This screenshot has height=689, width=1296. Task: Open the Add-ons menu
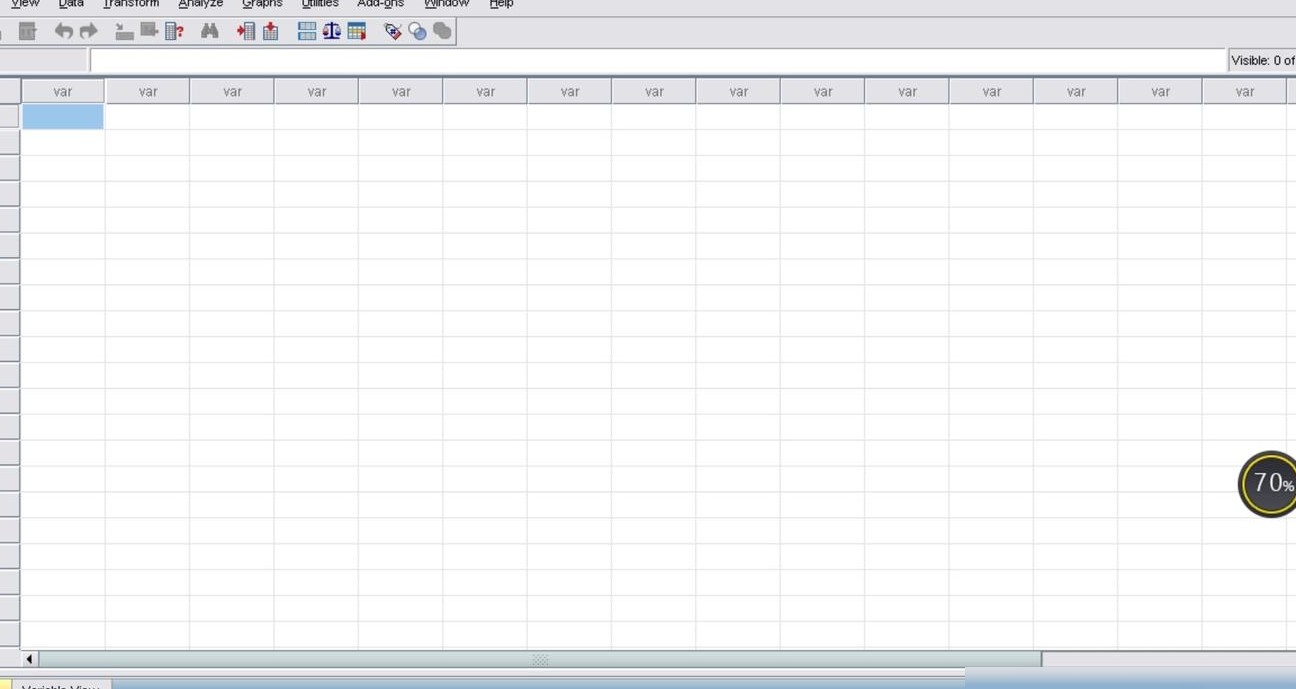380,4
